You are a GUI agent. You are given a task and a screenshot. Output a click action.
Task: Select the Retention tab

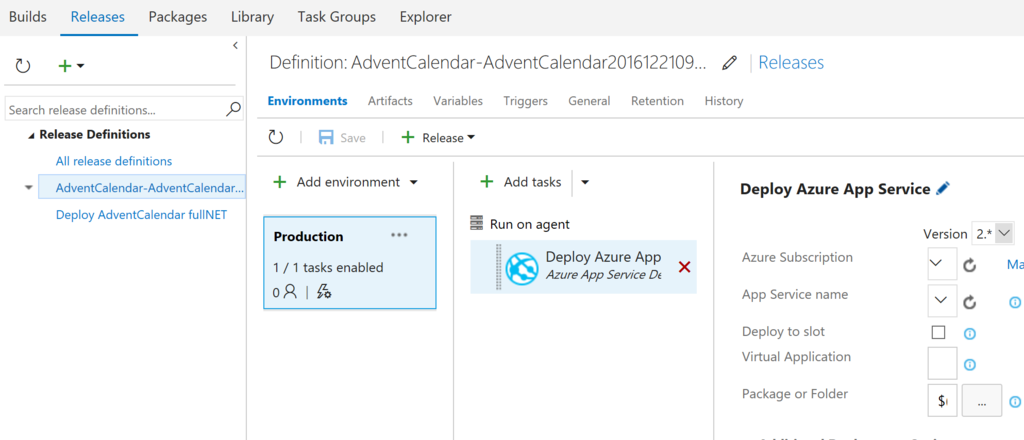pyautogui.click(x=657, y=101)
